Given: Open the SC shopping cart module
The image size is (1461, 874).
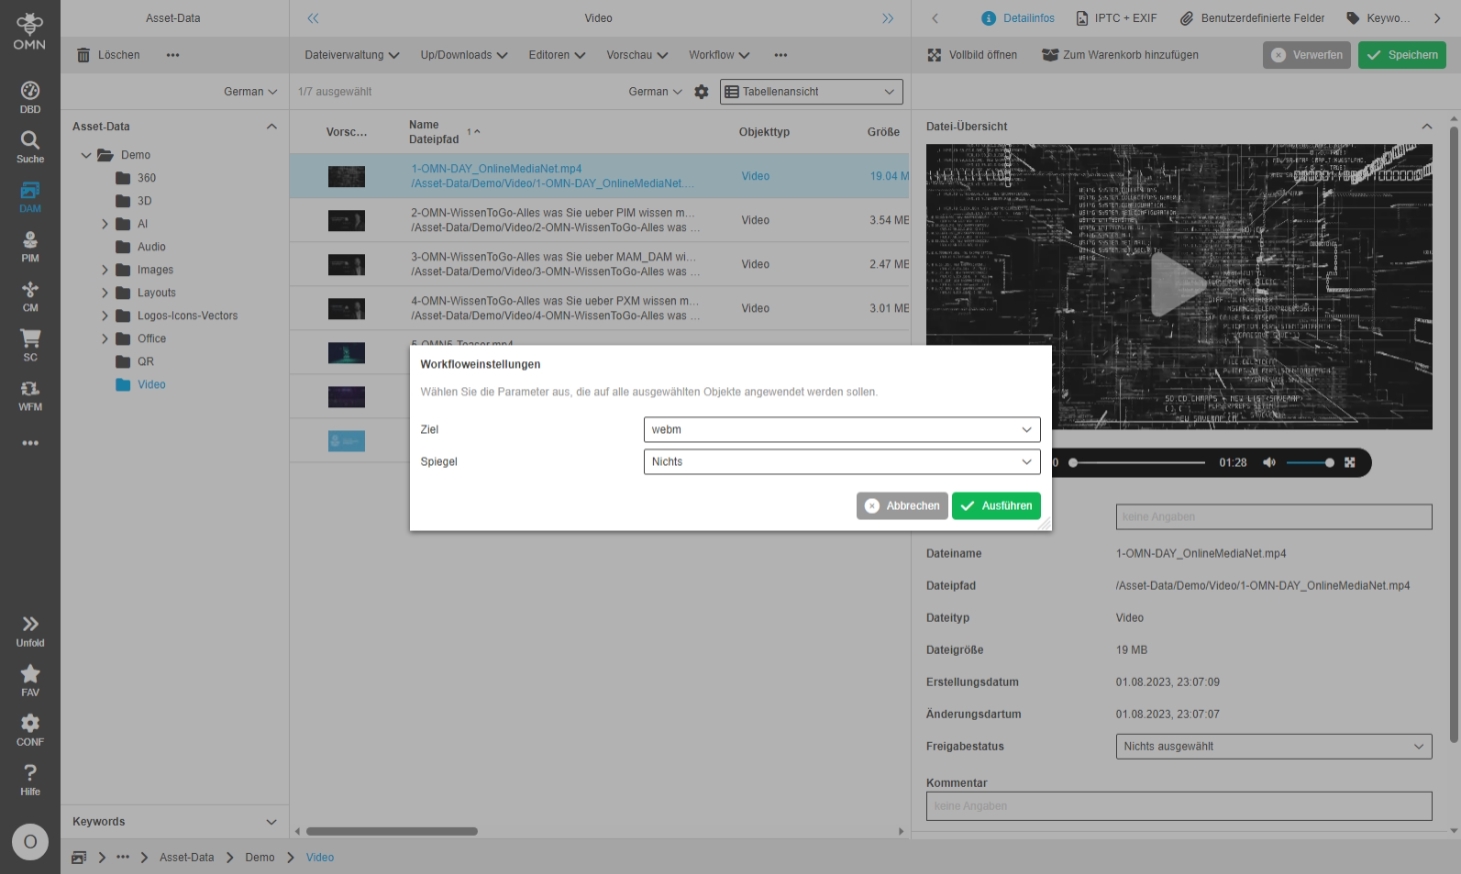Looking at the screenshot, I should pyautogui.click(x=30, y=345).
